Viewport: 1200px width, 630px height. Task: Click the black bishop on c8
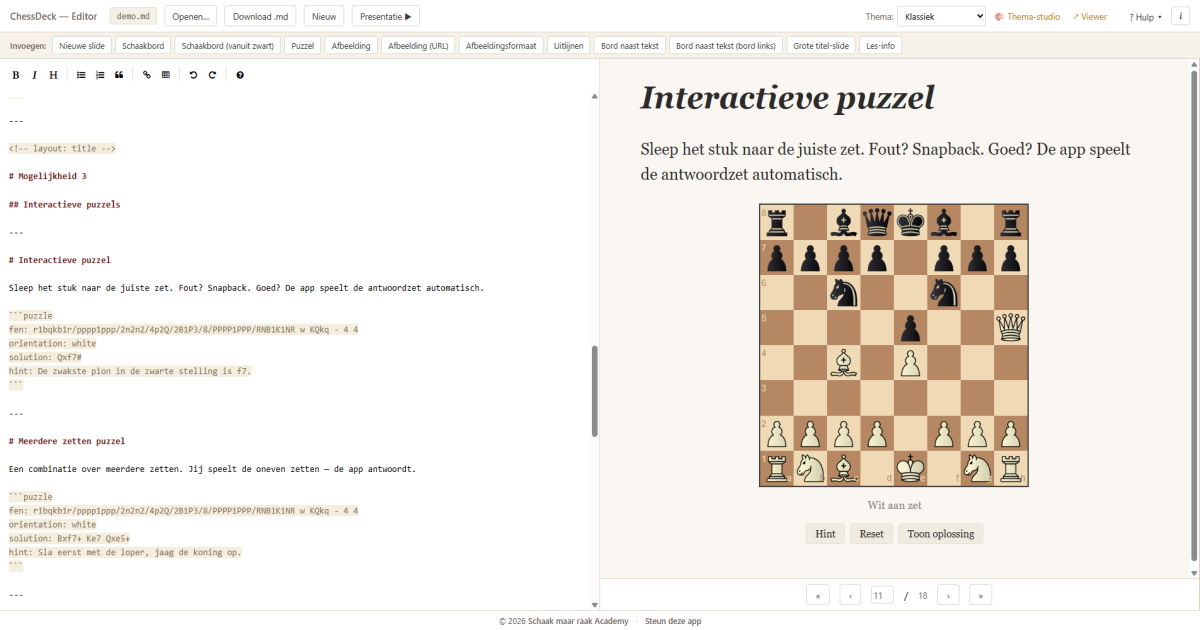[x=844, y=222]
